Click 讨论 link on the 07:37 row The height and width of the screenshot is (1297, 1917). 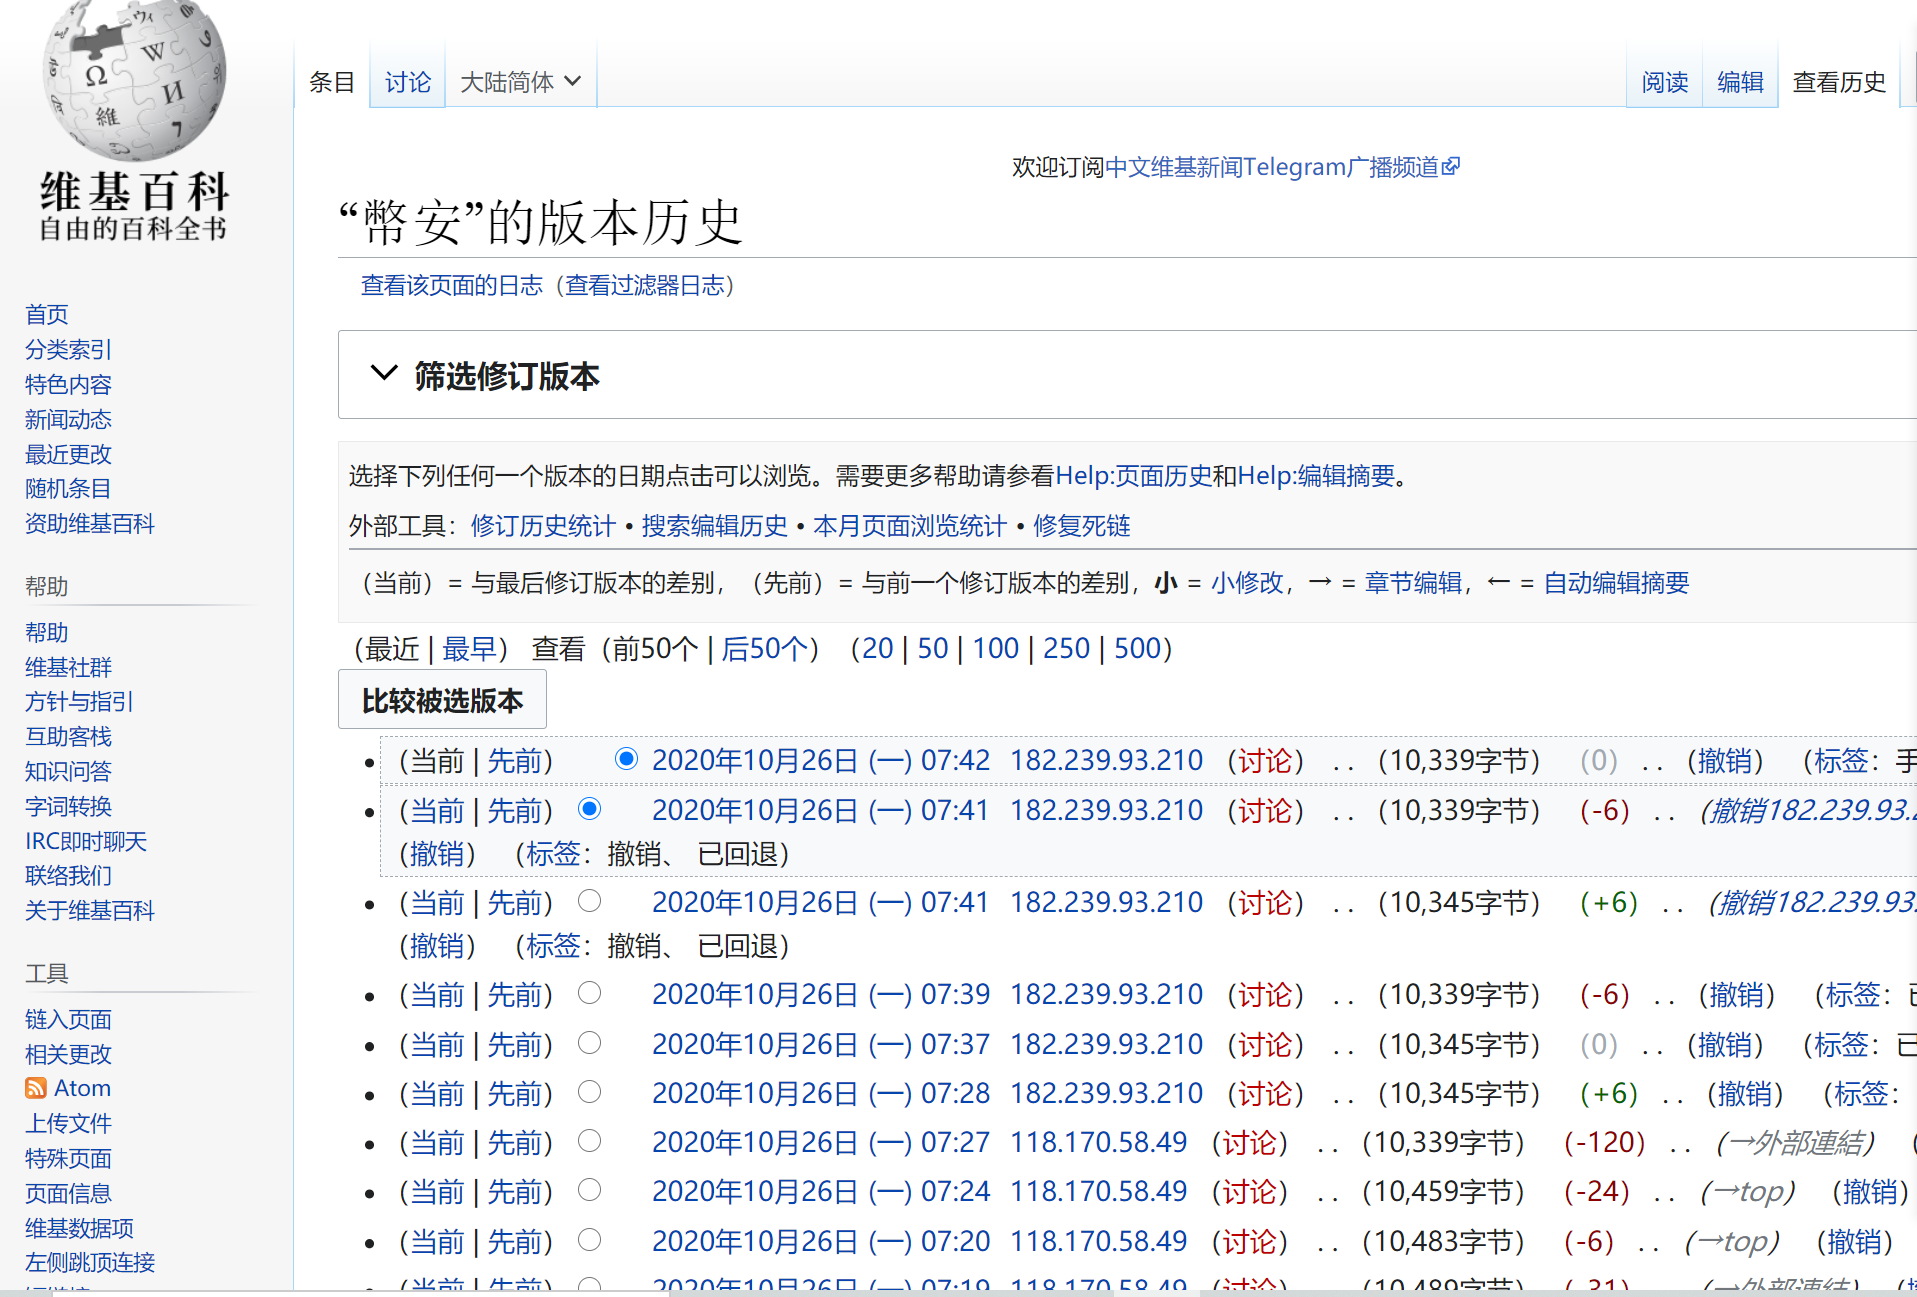click(1265, 1044)
